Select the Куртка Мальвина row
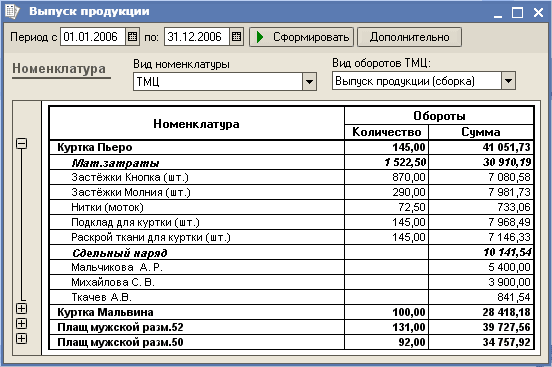Viewport: 552px width, 367px height. [x=291, y=312]
